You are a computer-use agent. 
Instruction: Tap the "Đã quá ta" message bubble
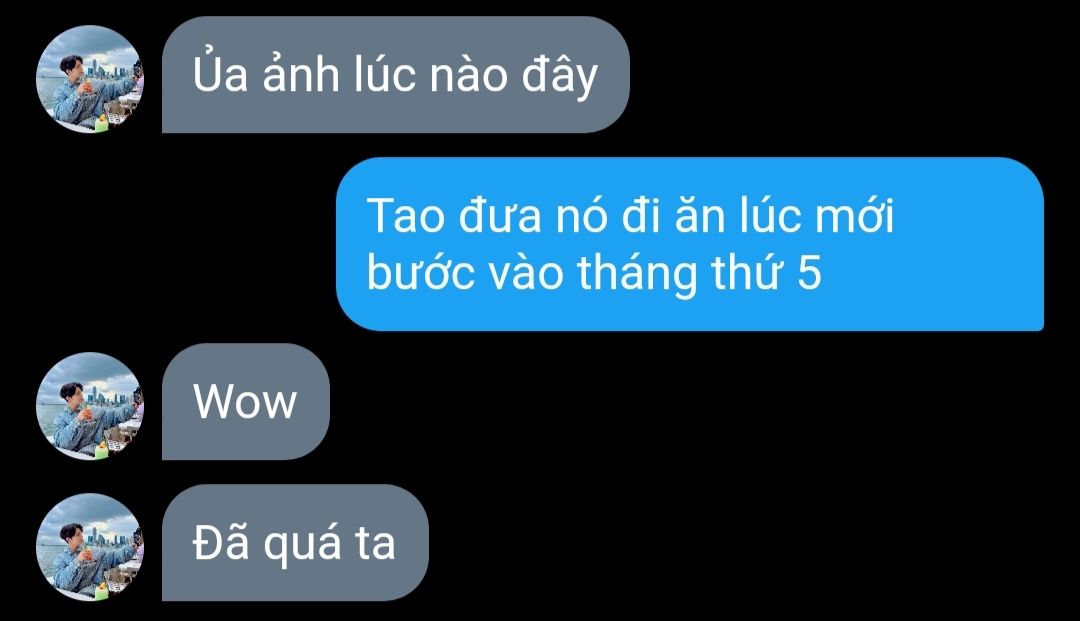(295, 543)
